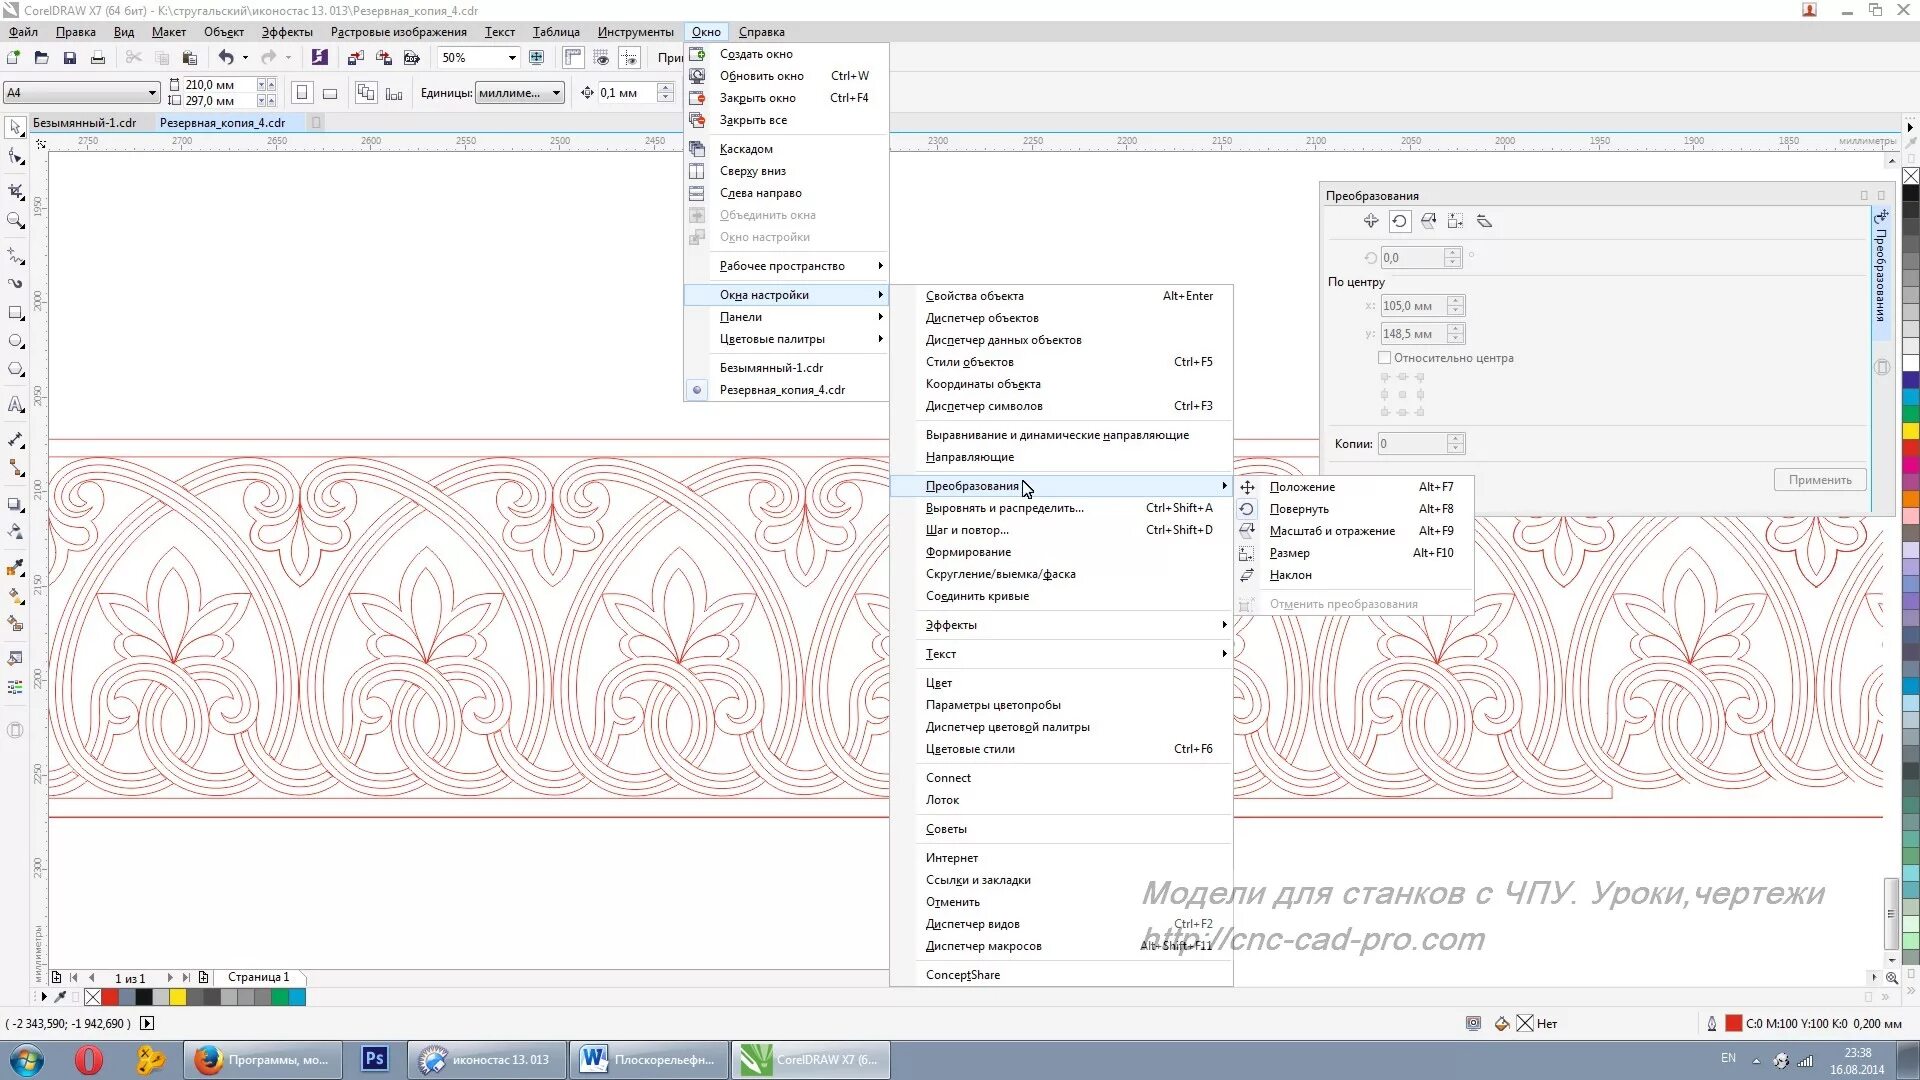The height and width of the screenshot is (1080, 1920).
Task: Click the Import icon in toolbar
Action: point(355,58)
